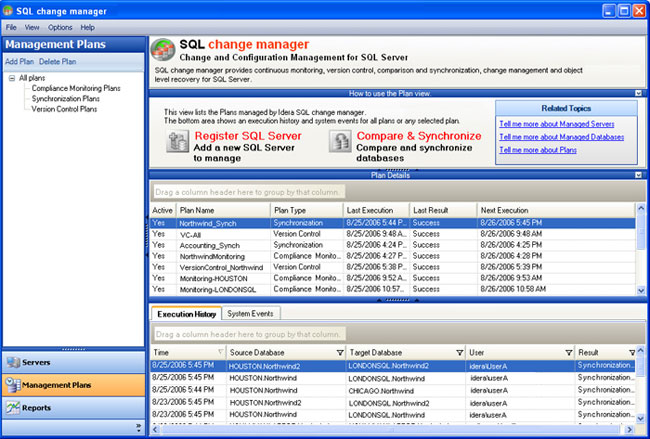Open the Target Database column filter
Screen dimensions: 650x439
pos(459,353)
